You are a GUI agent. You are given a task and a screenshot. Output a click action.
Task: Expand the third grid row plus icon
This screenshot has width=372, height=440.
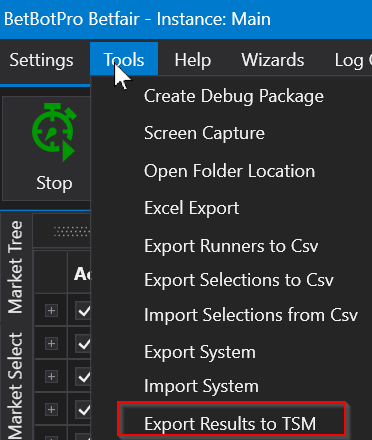(51, 377)
